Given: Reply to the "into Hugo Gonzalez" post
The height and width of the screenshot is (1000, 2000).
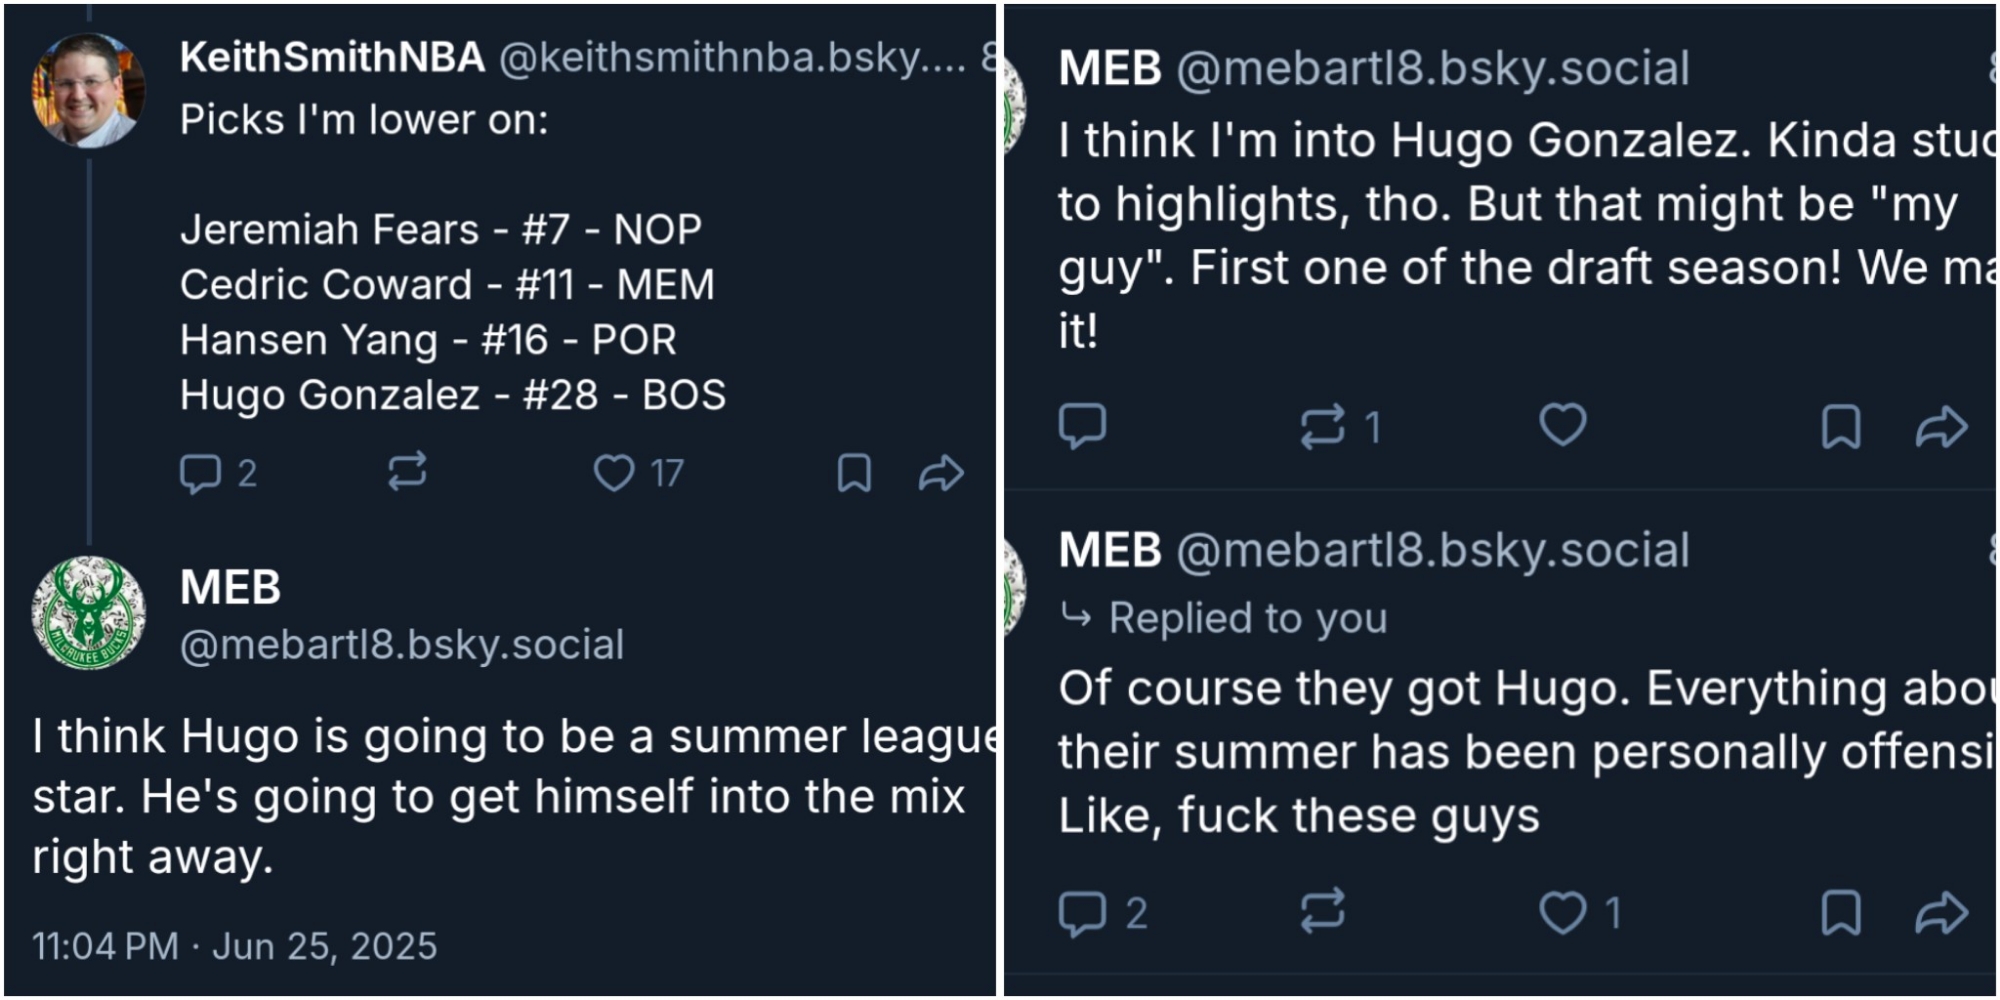Looking at the screenshot, I should (1082, 425).
